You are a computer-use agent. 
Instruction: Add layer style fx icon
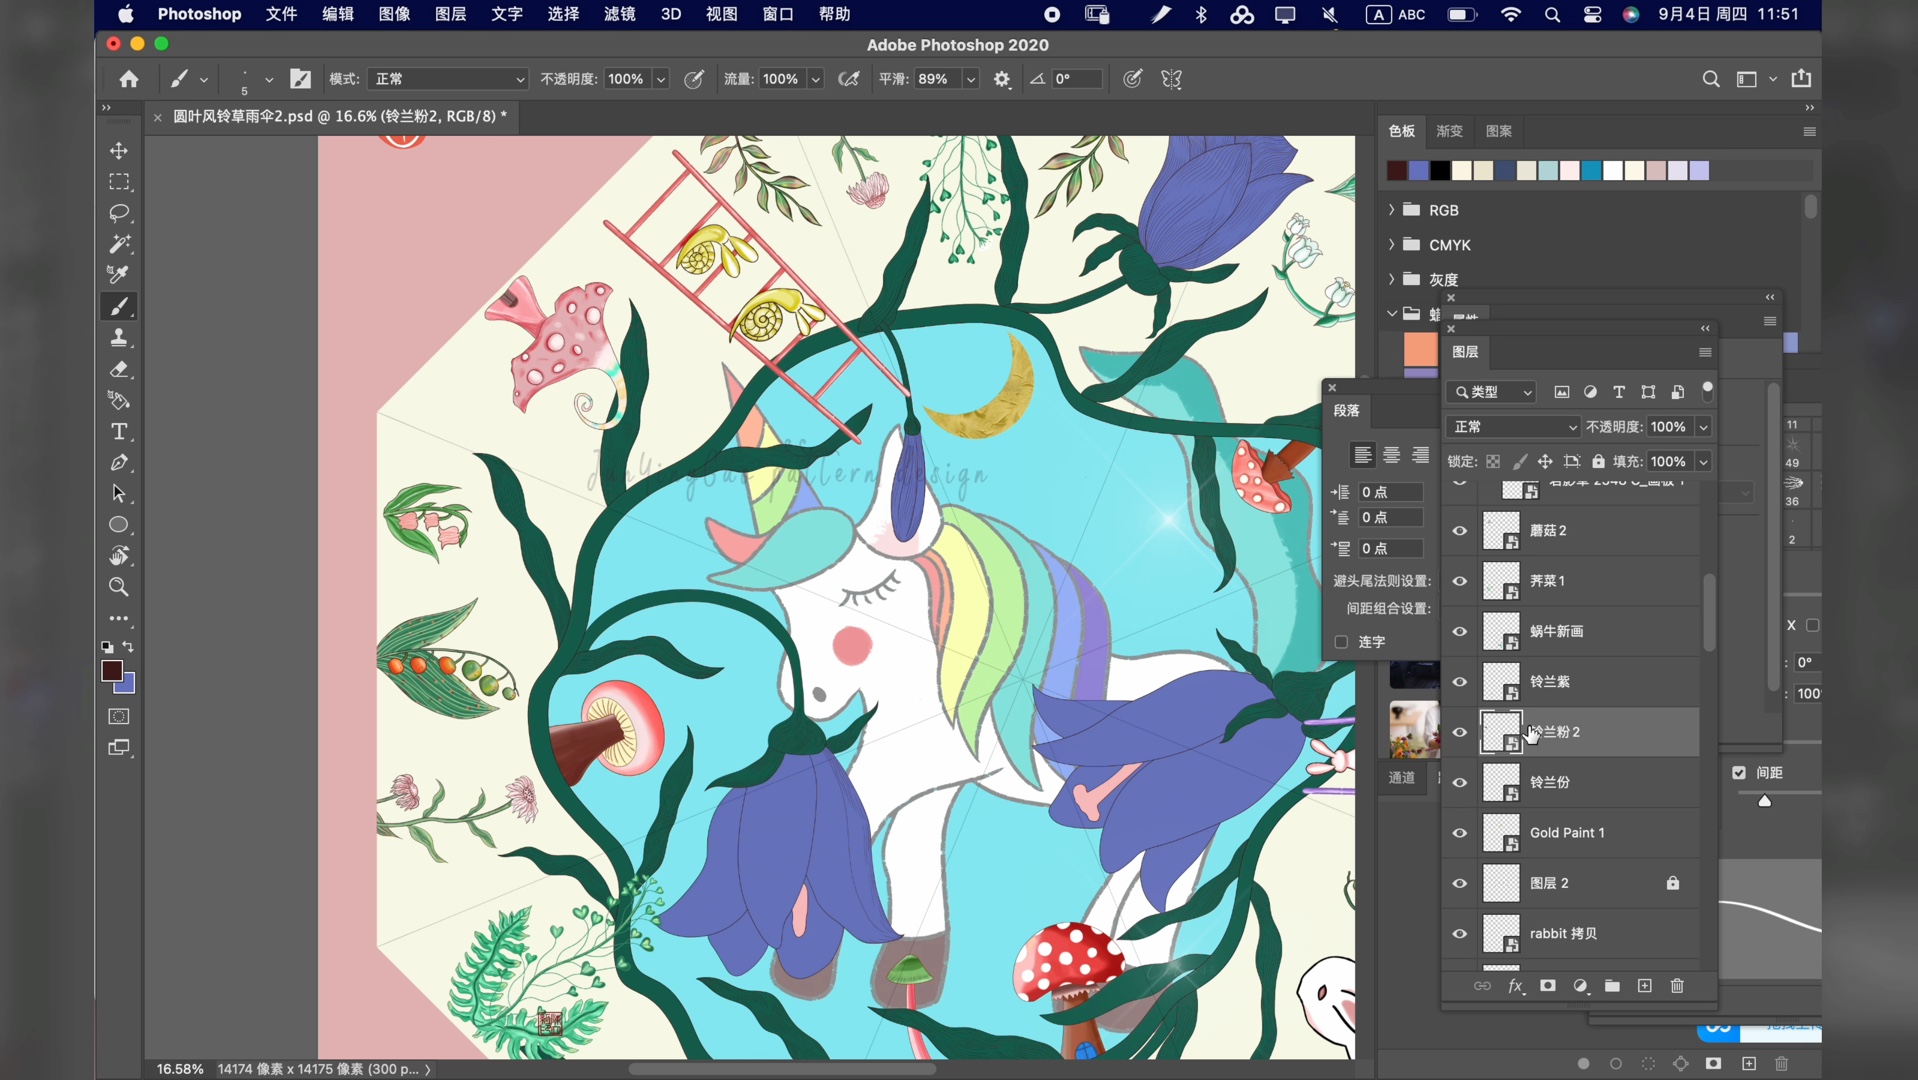[x=1515, y=986]
